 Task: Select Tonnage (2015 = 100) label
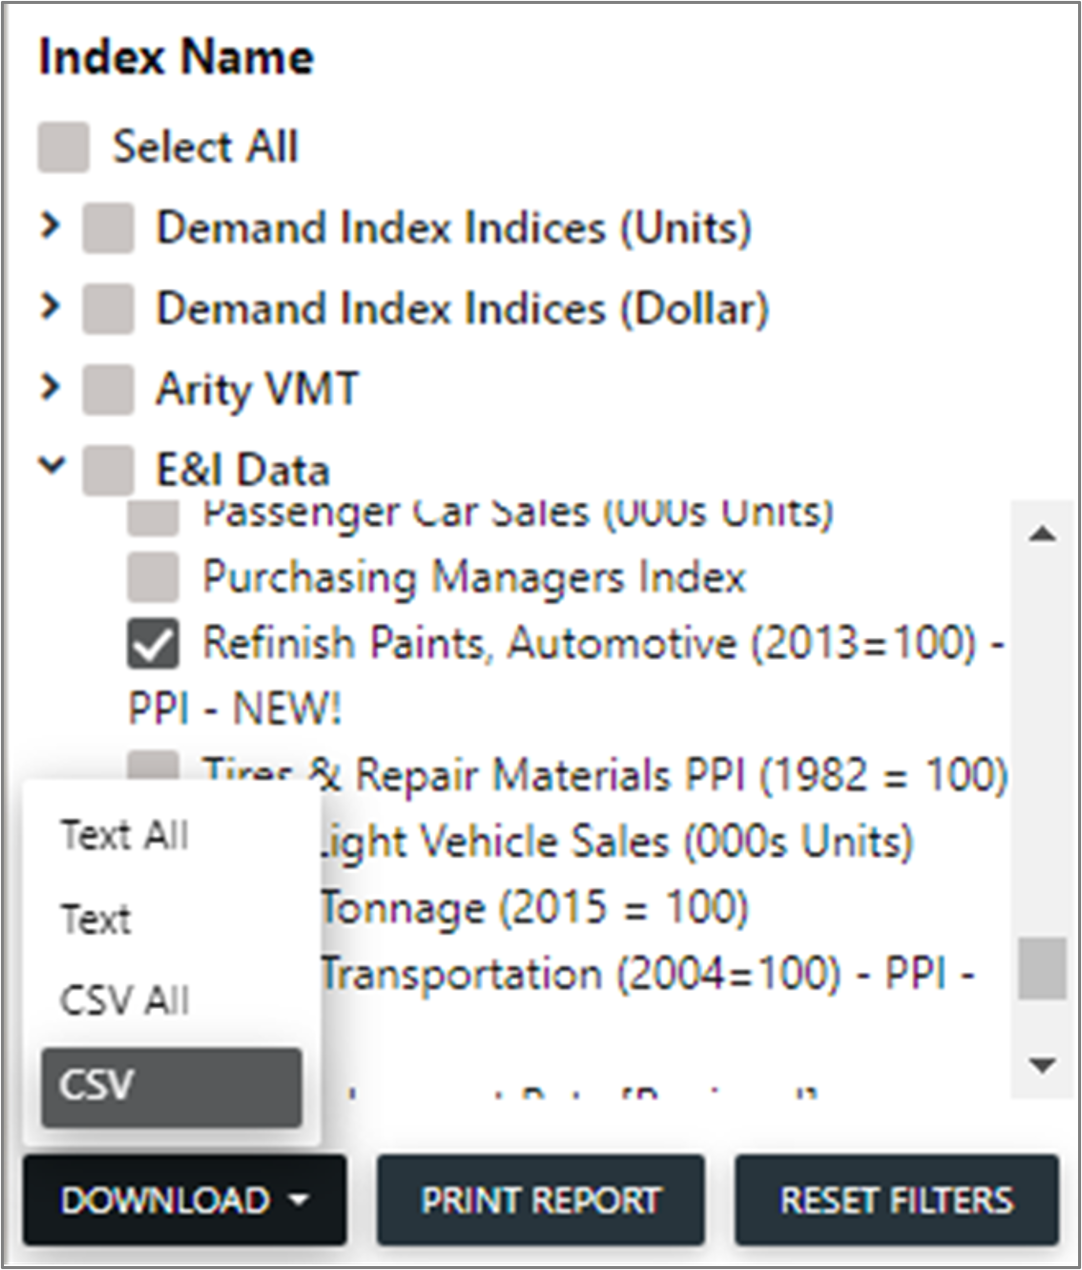pyautogui.click(x=534, y=908)
